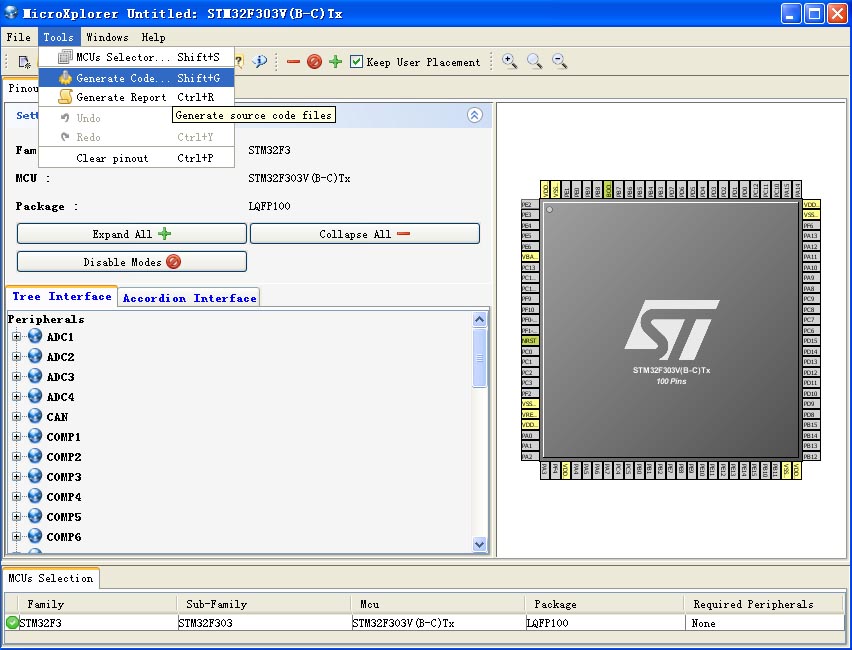Expand the CAN tree node

point(16,417)
